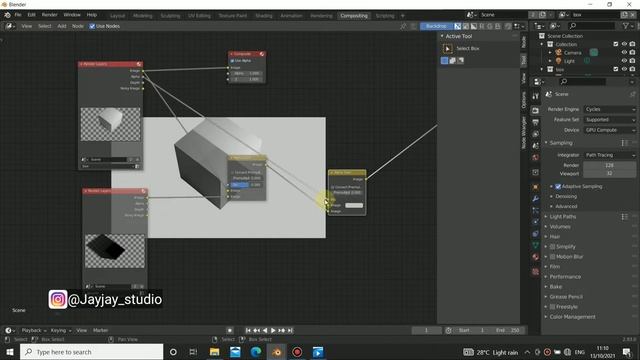Open the Render menu

49,15
